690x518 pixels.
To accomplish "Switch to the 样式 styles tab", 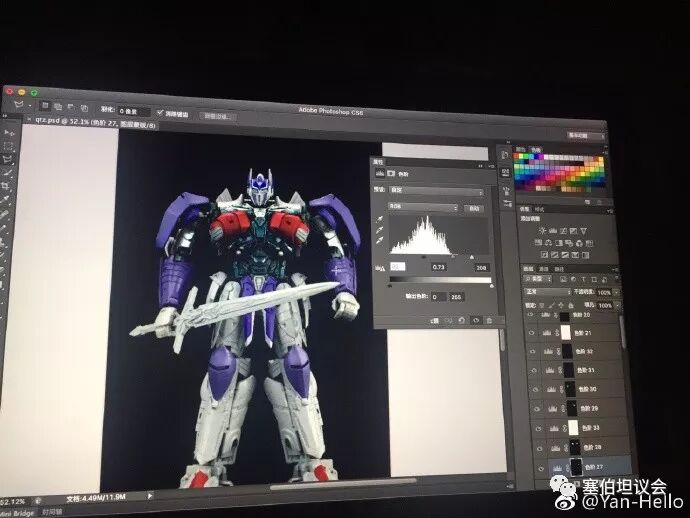I will click(539, 209).
